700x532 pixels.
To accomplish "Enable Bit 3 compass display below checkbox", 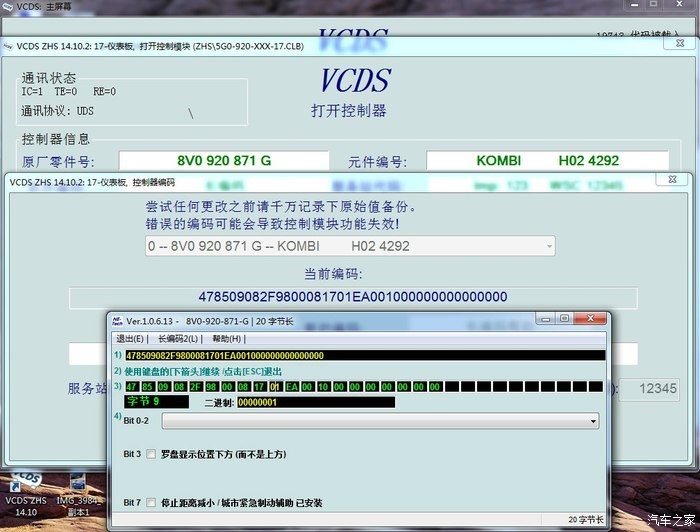I will point(151,454).
